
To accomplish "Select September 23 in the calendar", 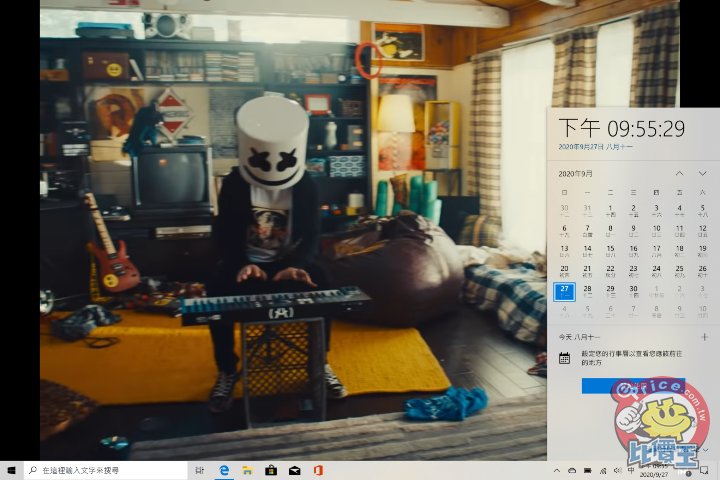I will [633, 271].
